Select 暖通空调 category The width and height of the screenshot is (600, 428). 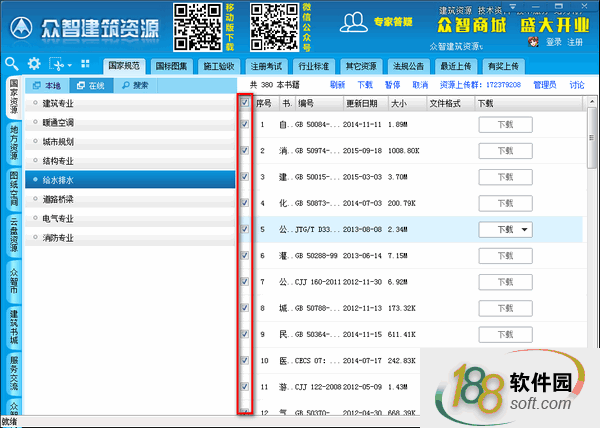pyautogui.click(x=130, y=122)
